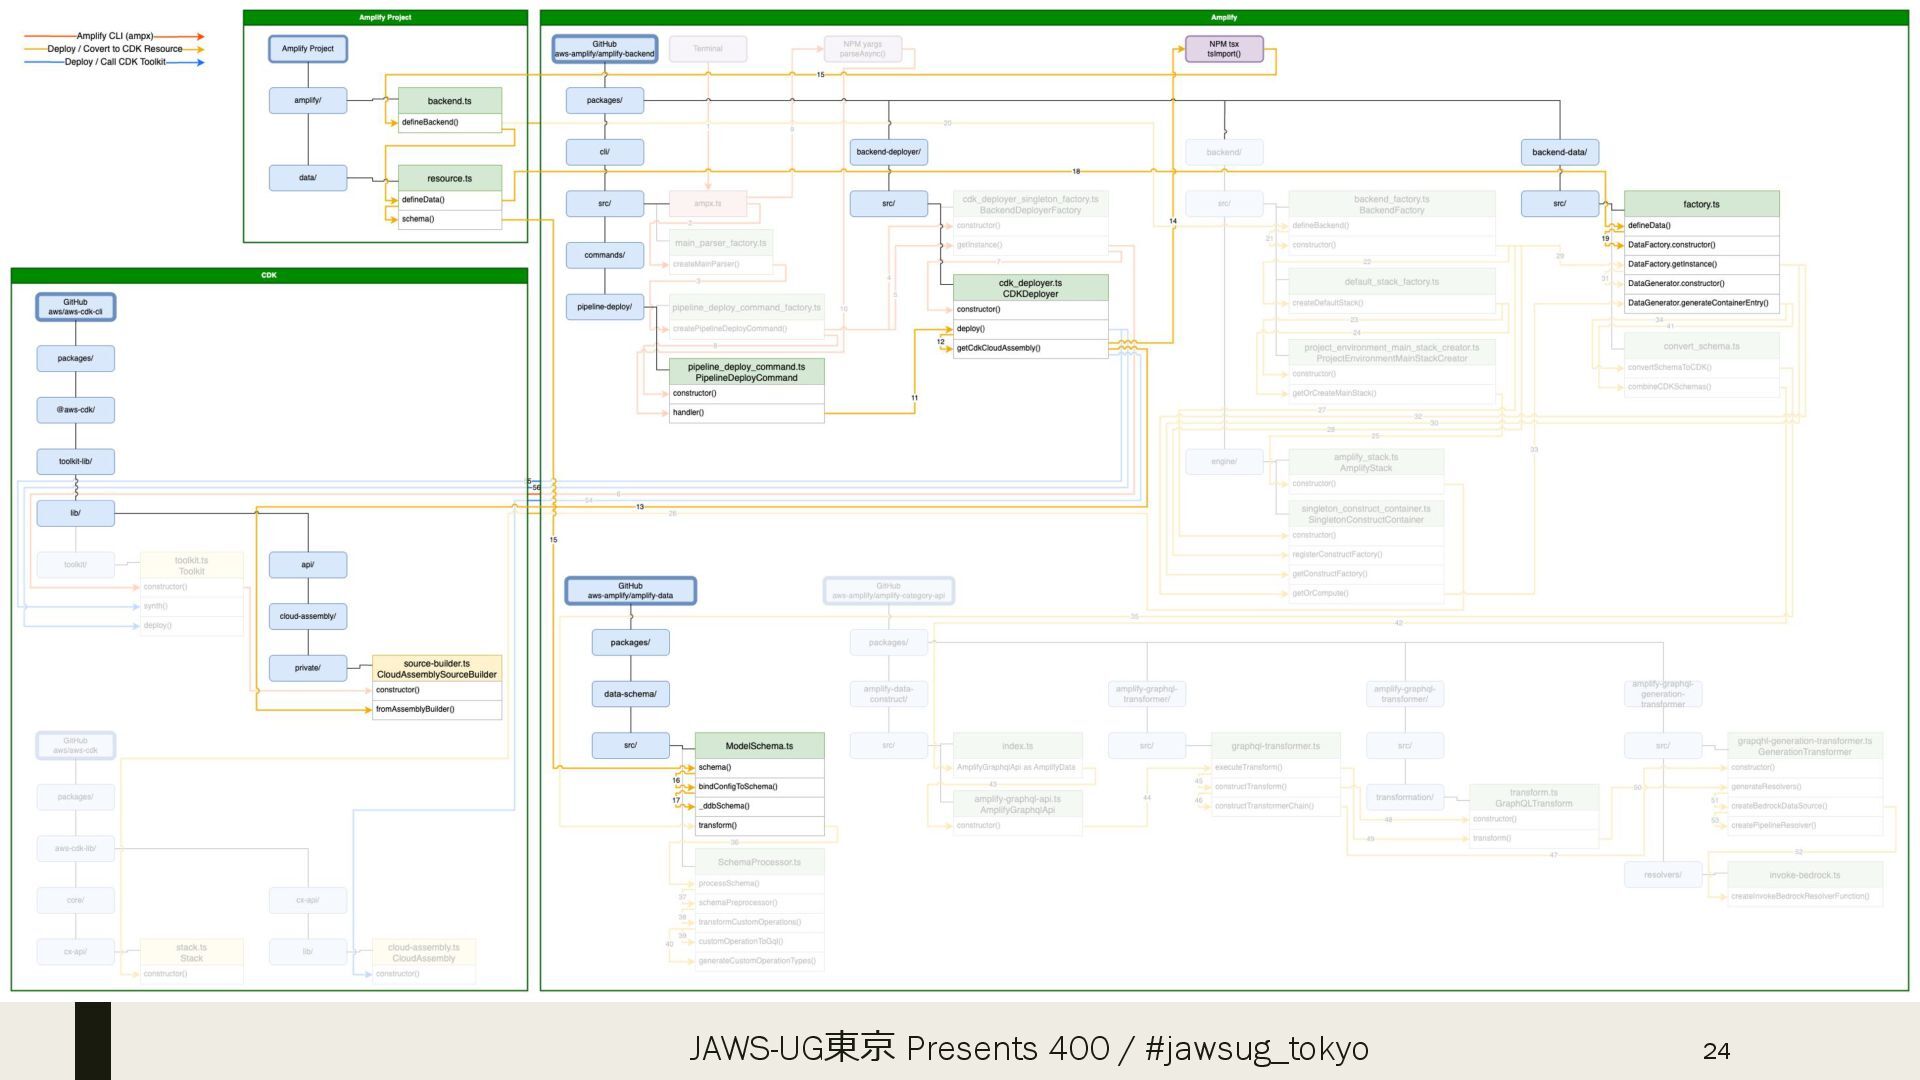Select the cdk_deployer.ts CDKDeployer header
Viewport: 1920px width, 1080px height.
[1030, 288]
